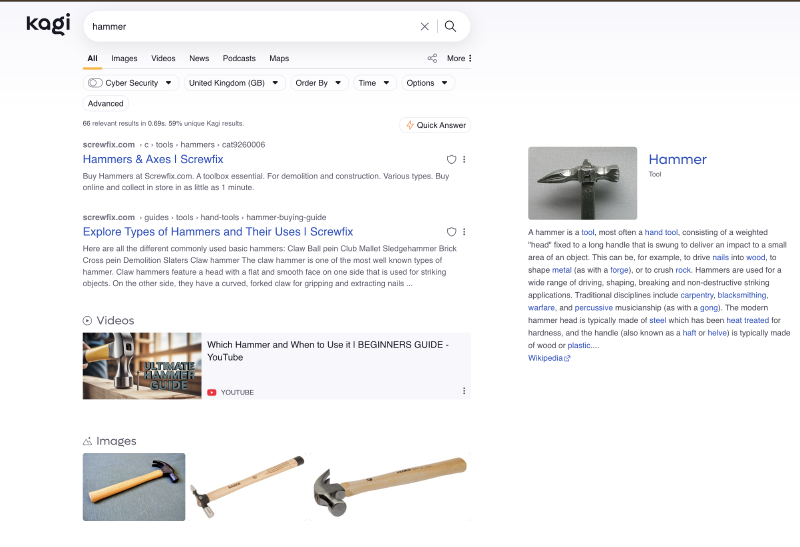Clear the search box with the X icon
The height and width of the screenshot is (547, 800).
[x=424, y=27]
